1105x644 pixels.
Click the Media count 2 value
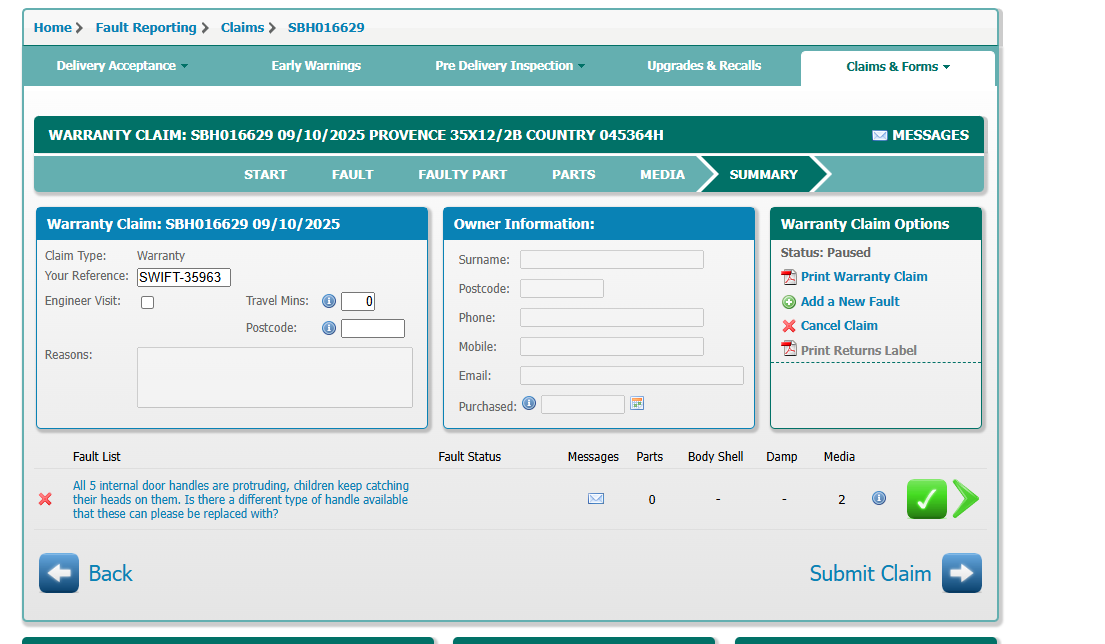pos(841,500)
